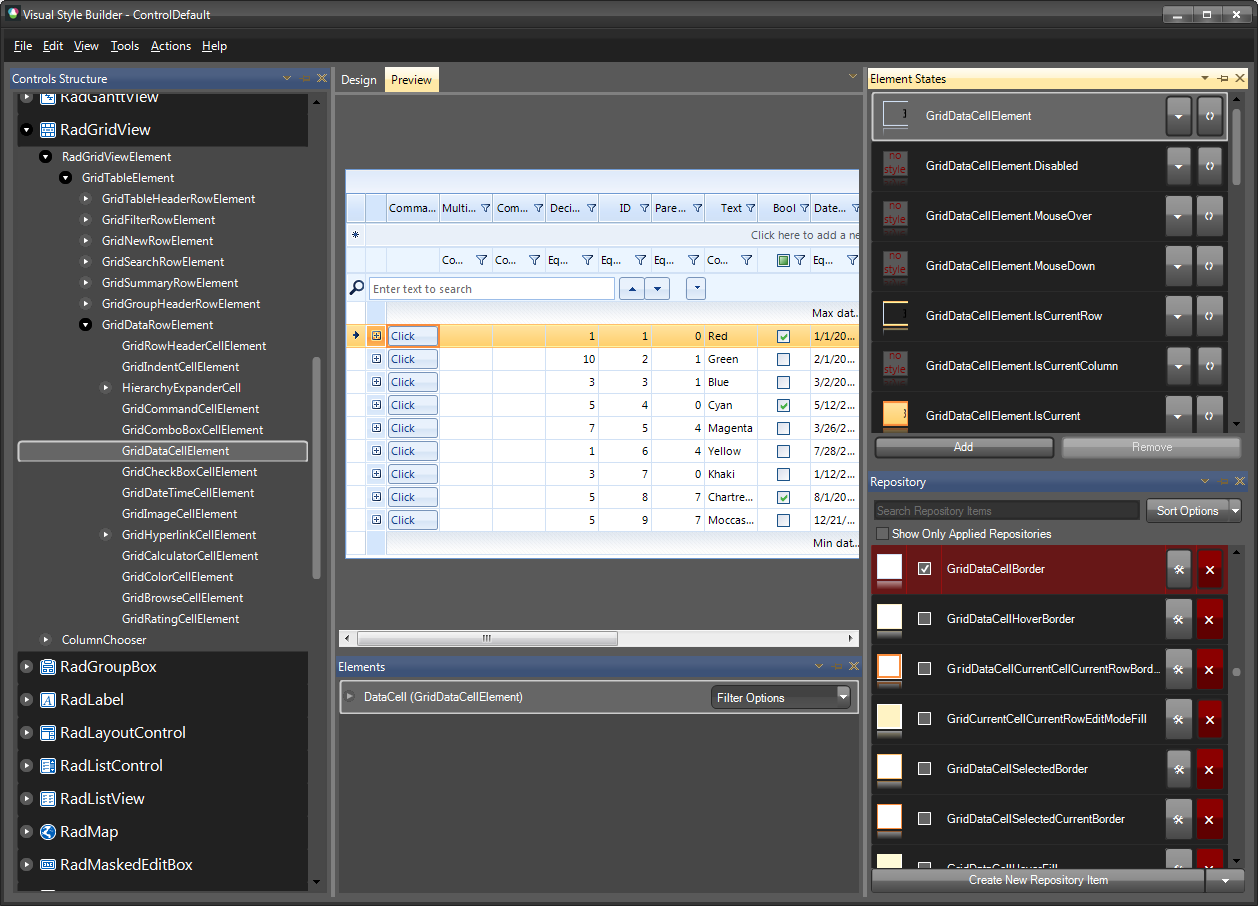
Task: Check the GridDataCellHoverBorder checkbox
Action: tap(925, 619)
